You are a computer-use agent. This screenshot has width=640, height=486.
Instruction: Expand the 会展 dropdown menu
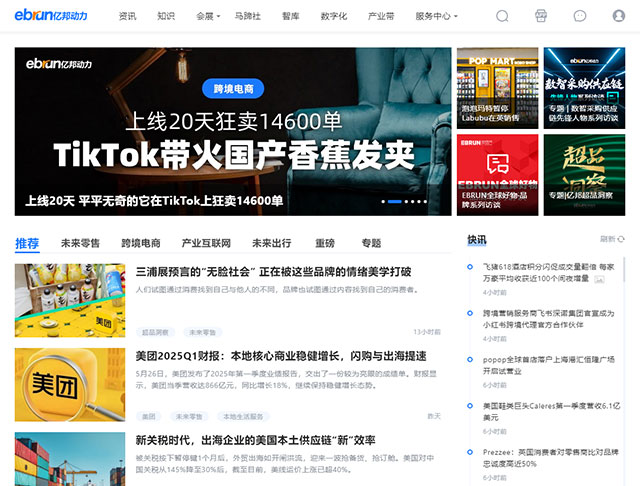[208, 16]
